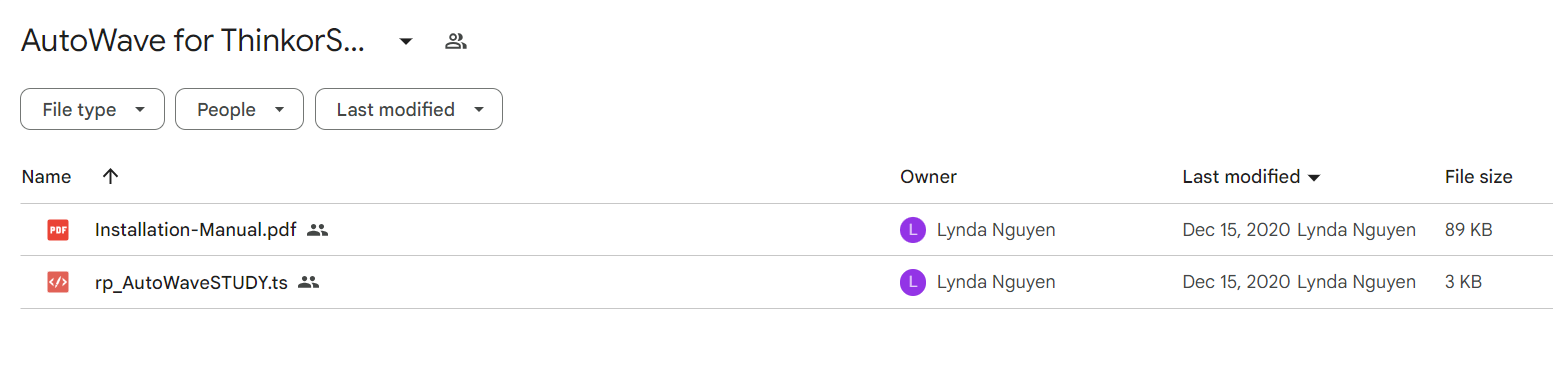Click Lynda Nguyen's avatar on the Installation-Manual row

pos(912,230)
